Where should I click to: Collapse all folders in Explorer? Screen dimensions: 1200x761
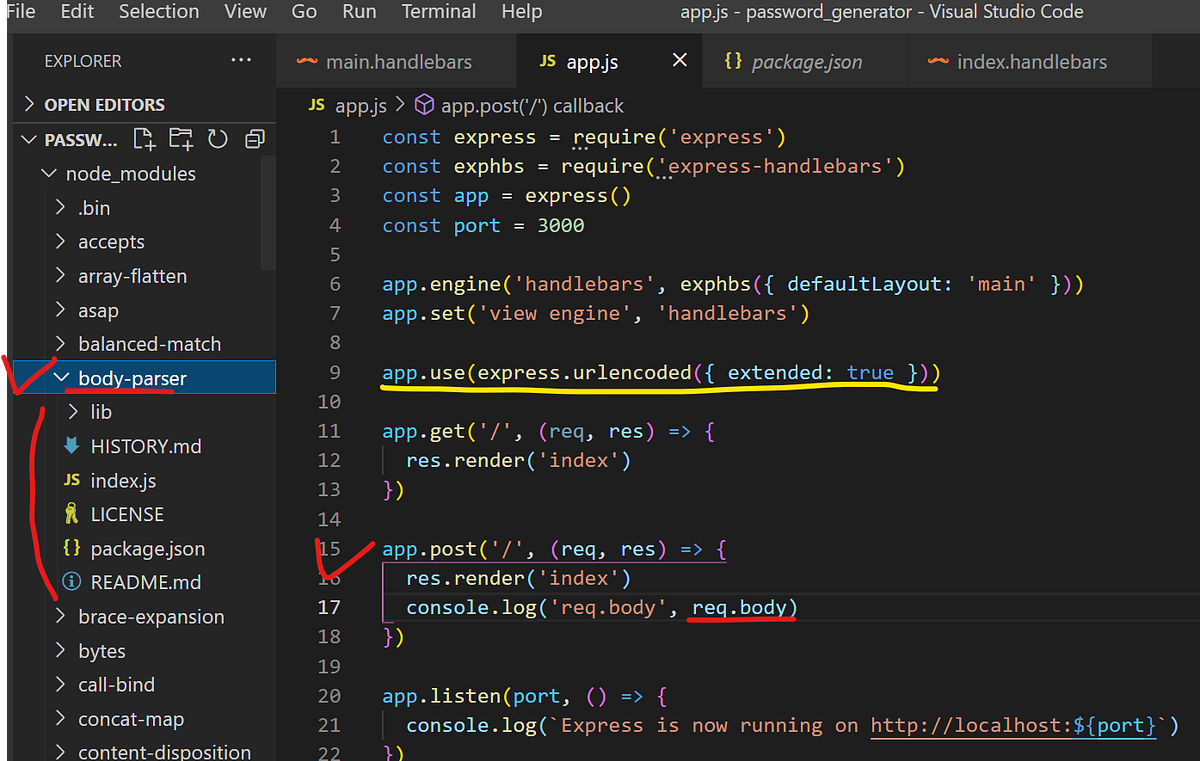253,139
